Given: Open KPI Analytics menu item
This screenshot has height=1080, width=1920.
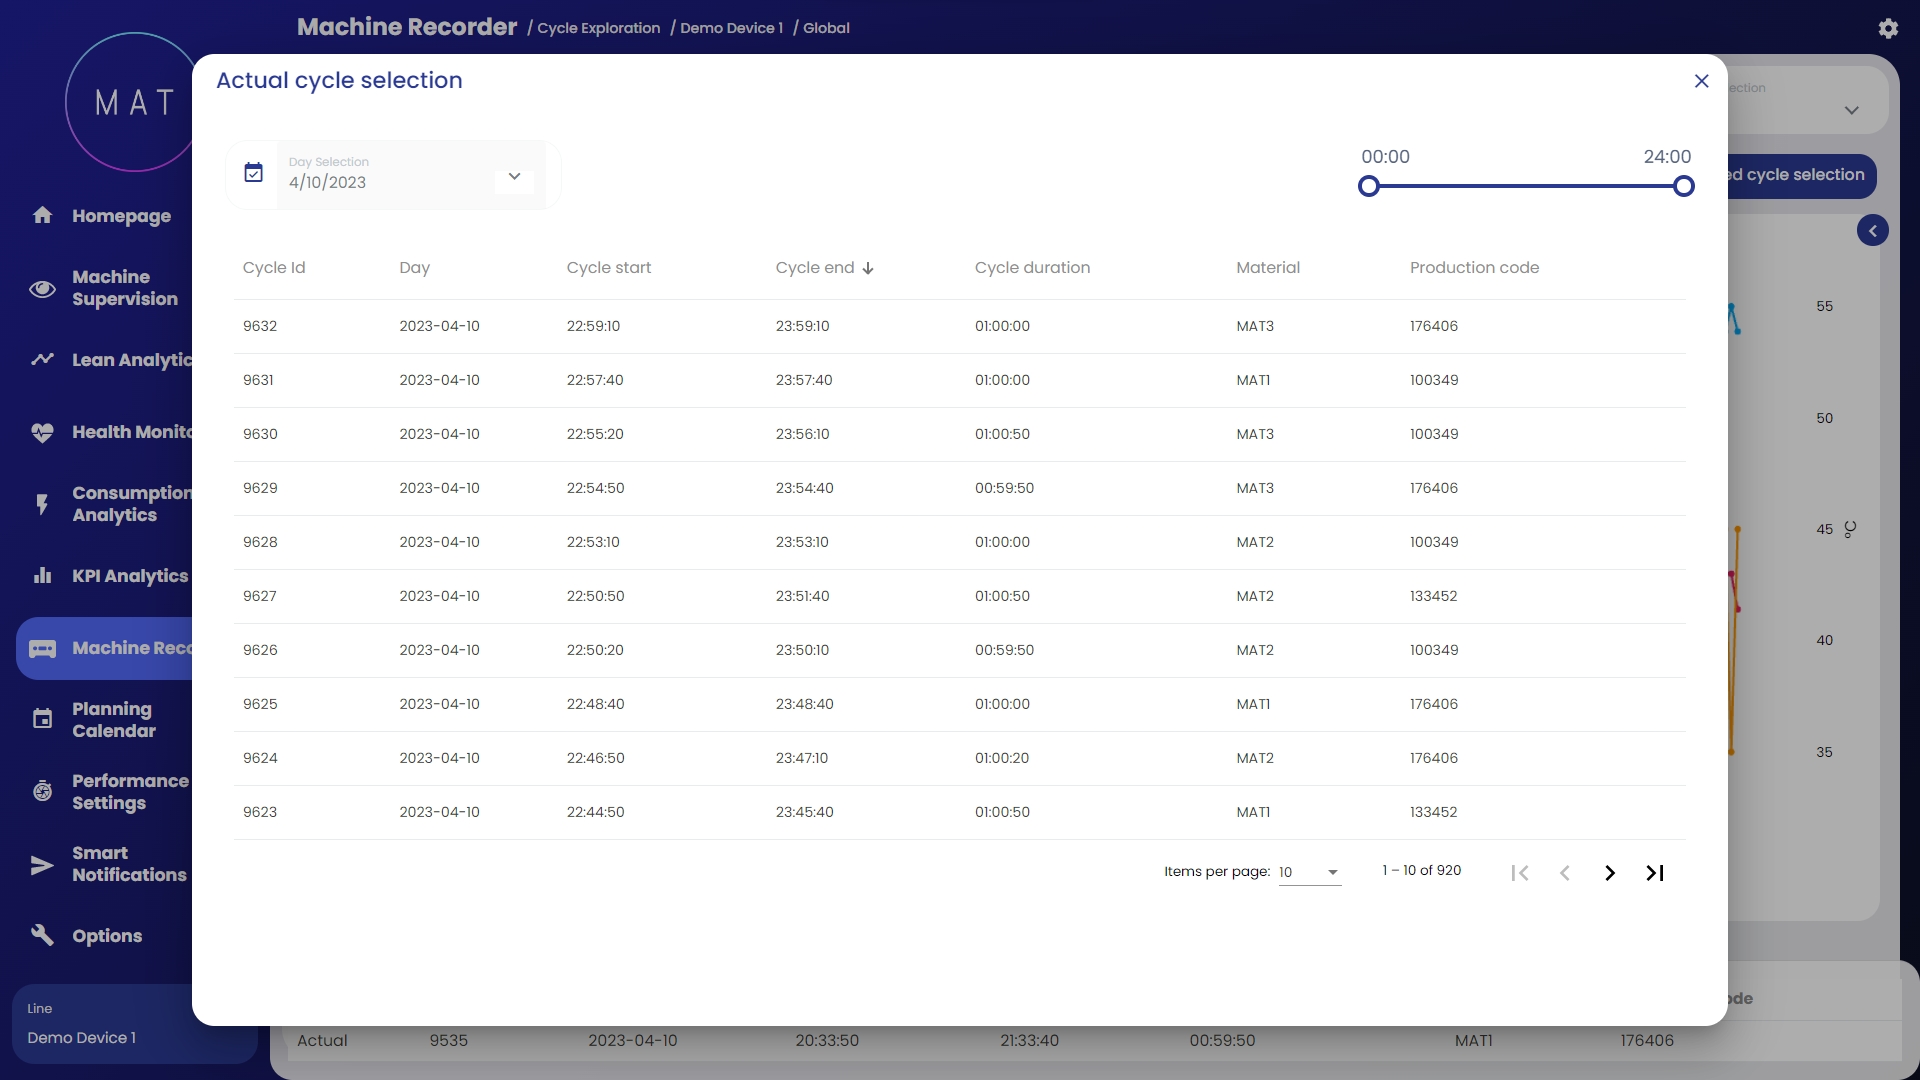Looking at the screenshot, I should 129,576.
